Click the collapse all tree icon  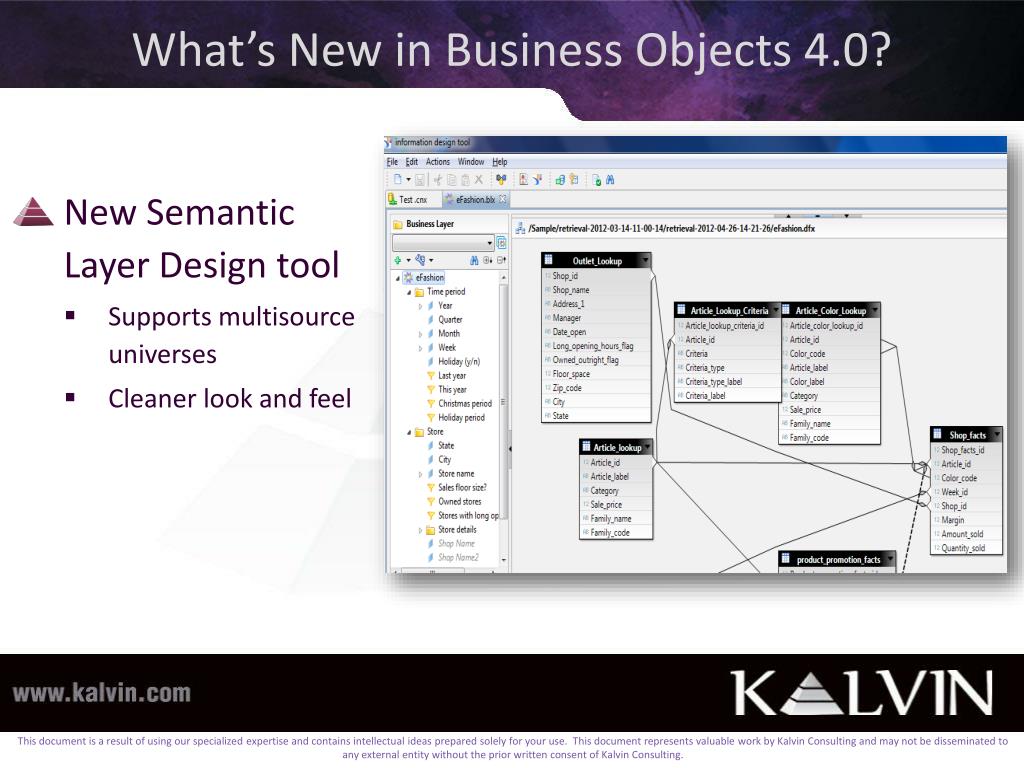coord(502,260)
